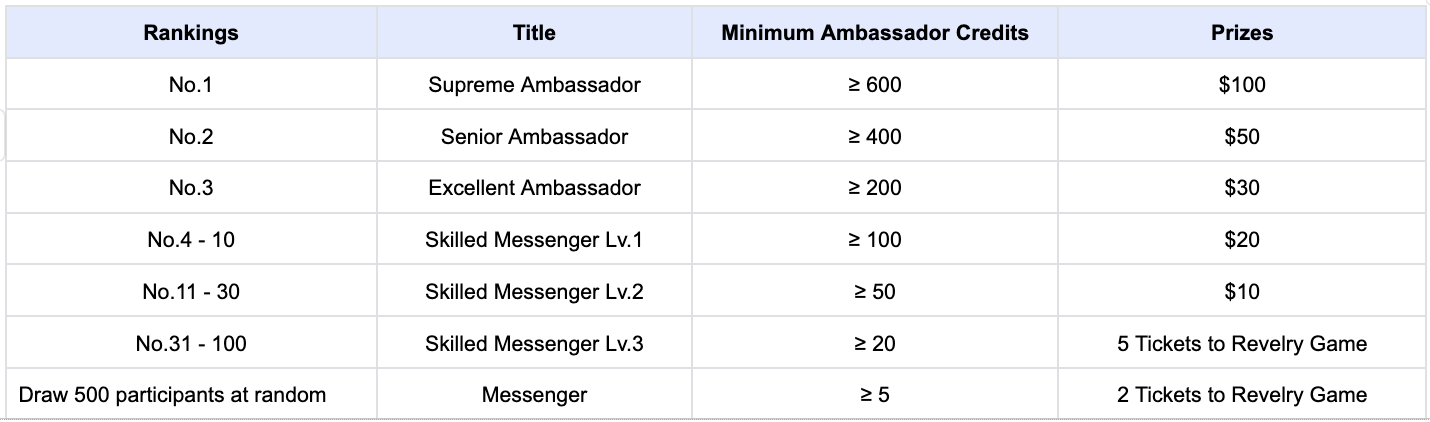1430x422 pixels.
Task: Click the 5 Tickets to Revelry Game cell
Action: 1242,344
